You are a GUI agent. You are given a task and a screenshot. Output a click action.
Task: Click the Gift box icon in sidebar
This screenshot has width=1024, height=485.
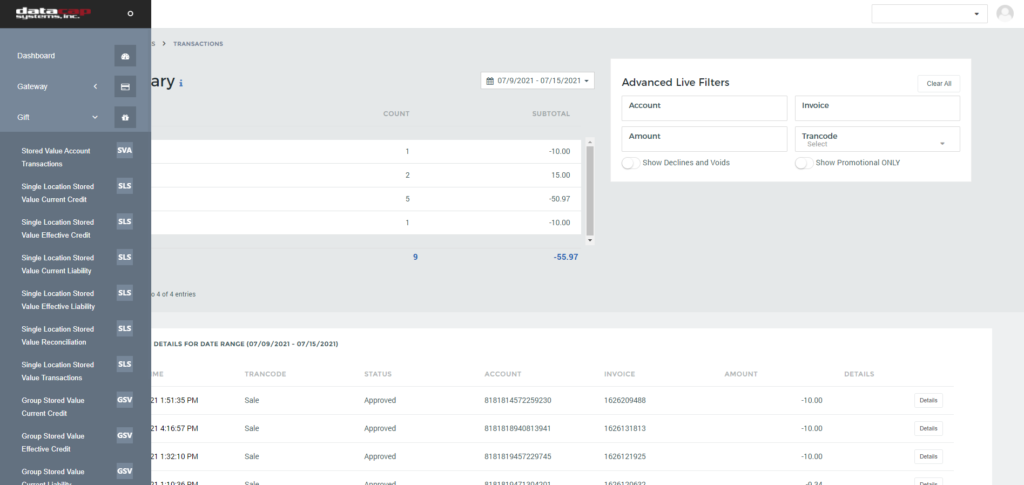click(x=125, y=117)
